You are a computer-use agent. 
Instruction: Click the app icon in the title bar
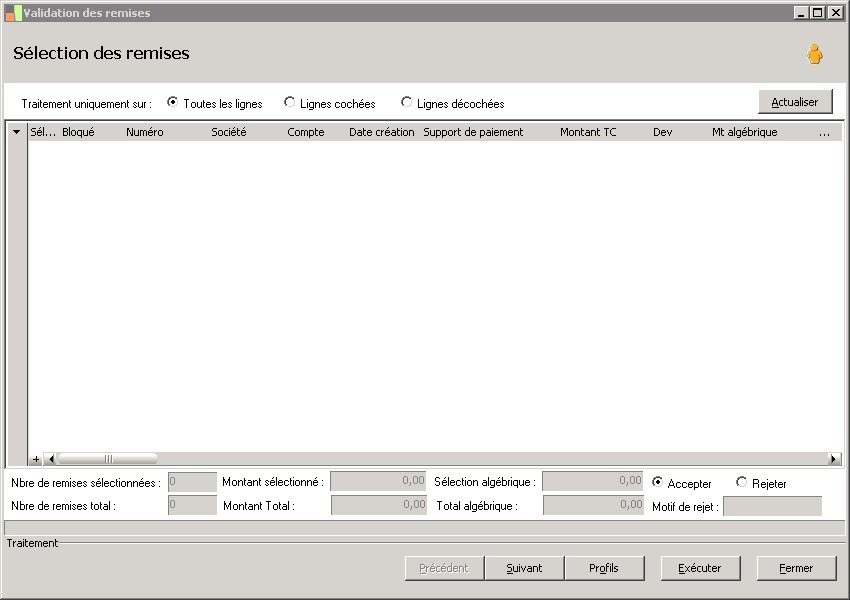pos(13,13)
